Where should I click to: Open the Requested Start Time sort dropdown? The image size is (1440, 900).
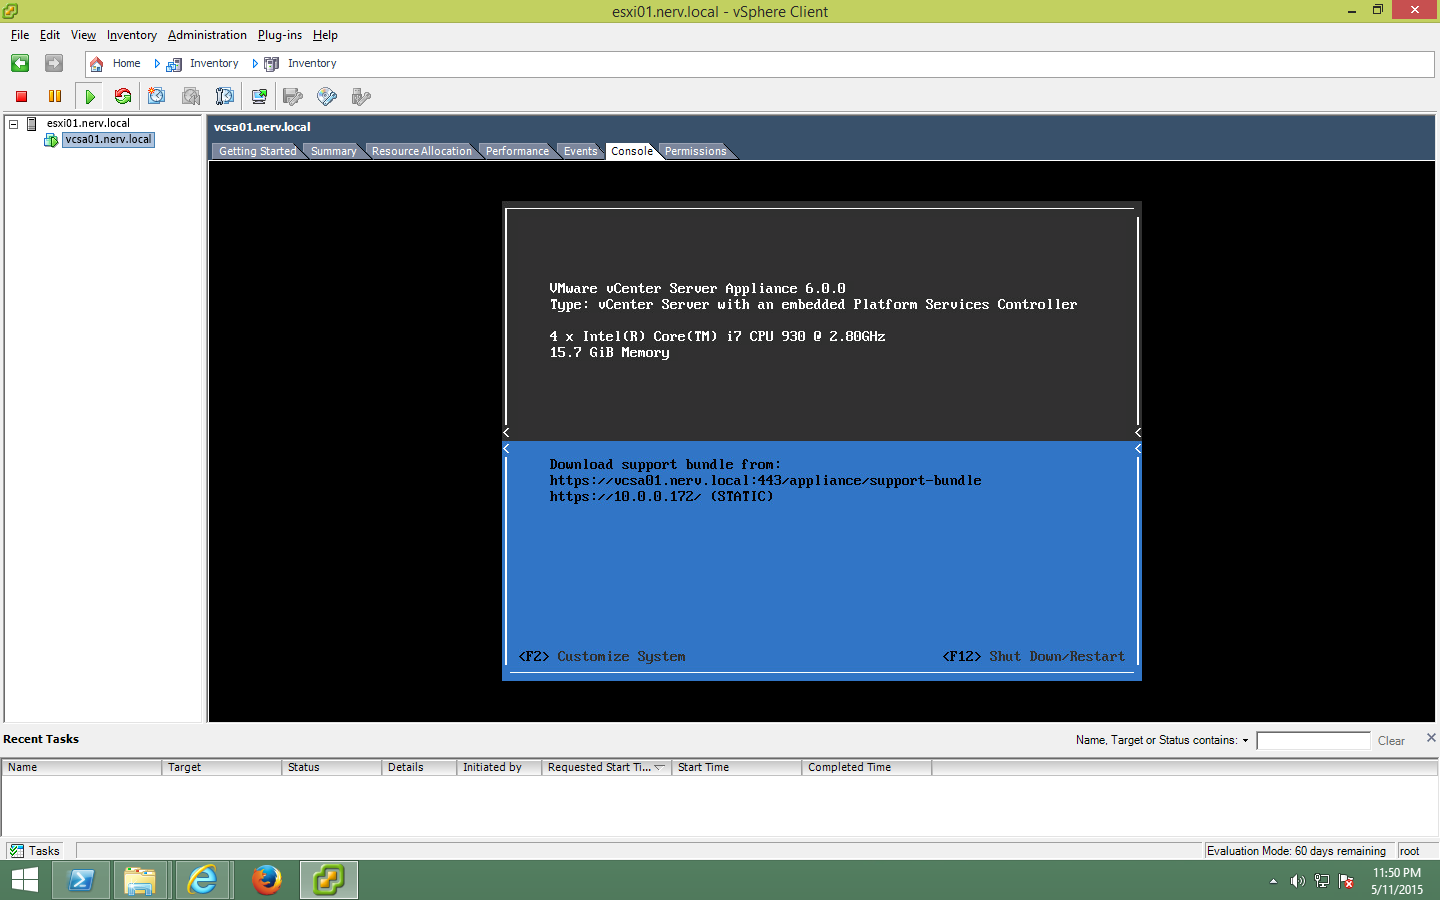(661, 767)
